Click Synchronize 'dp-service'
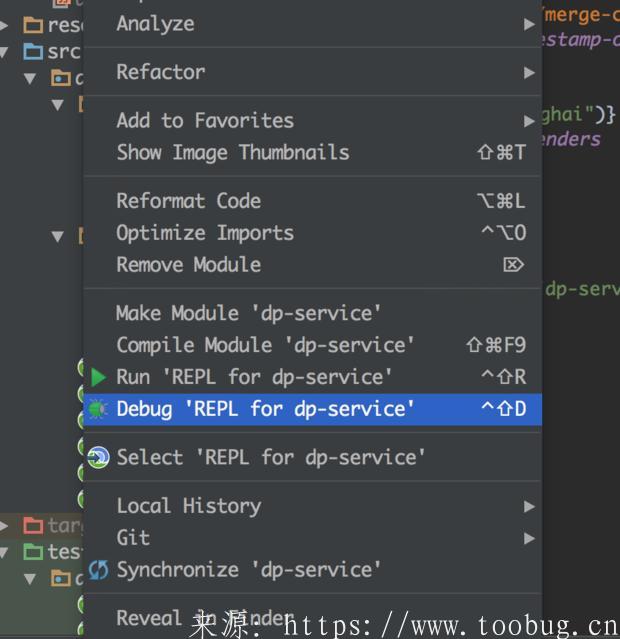Viewport: 620px width, 639px height. pyautogui.click(x=313, y=570)
